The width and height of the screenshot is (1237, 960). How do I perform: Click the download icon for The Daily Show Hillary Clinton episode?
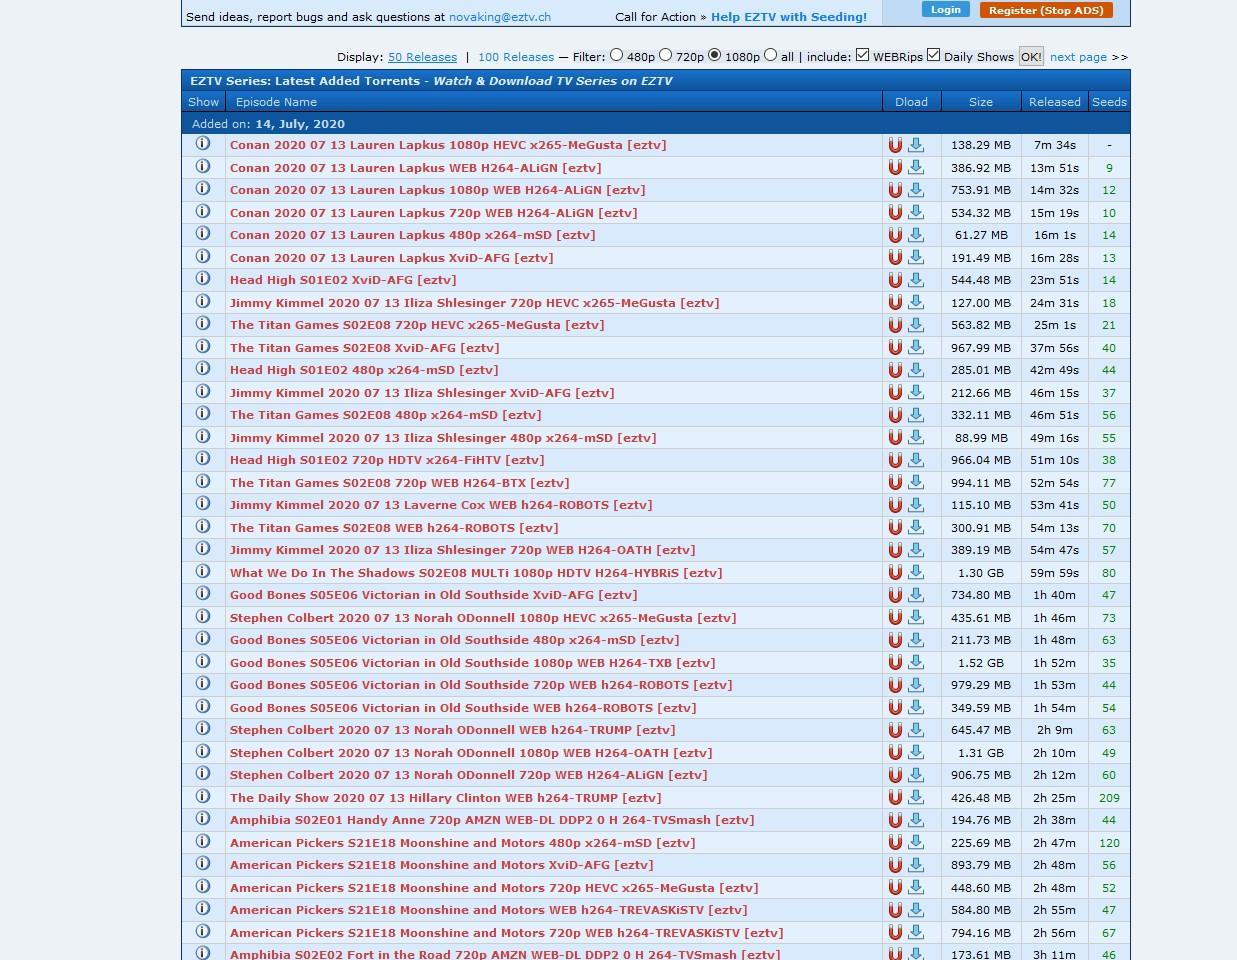pos(916,798)
